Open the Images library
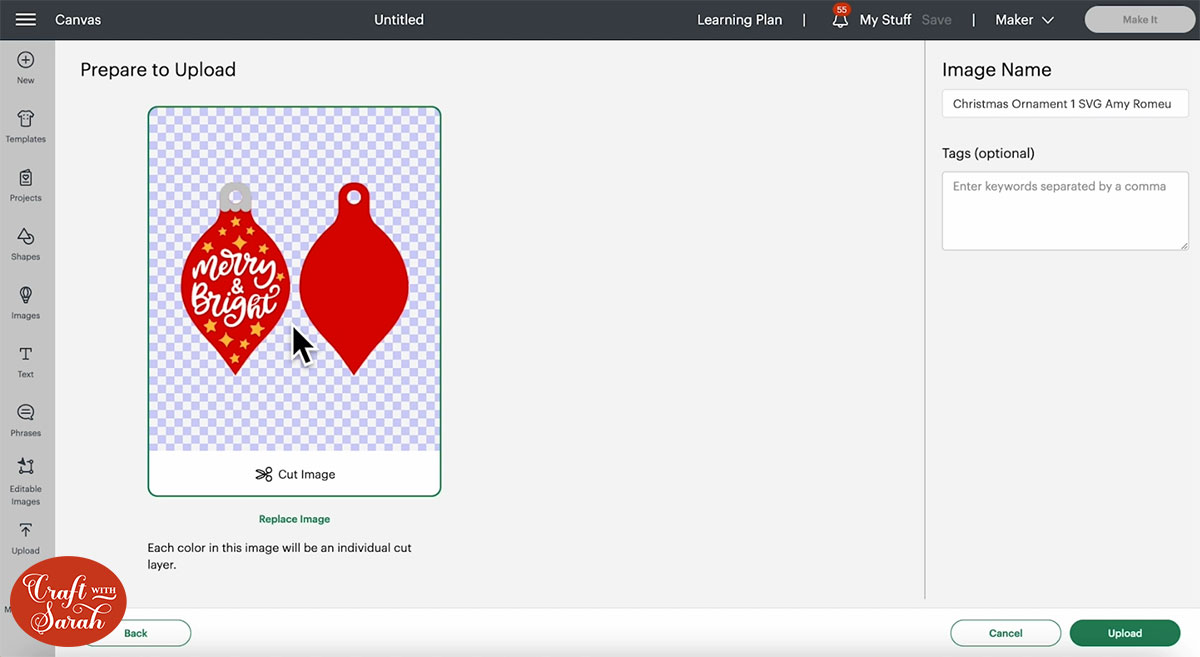 [x=26, y=303]
